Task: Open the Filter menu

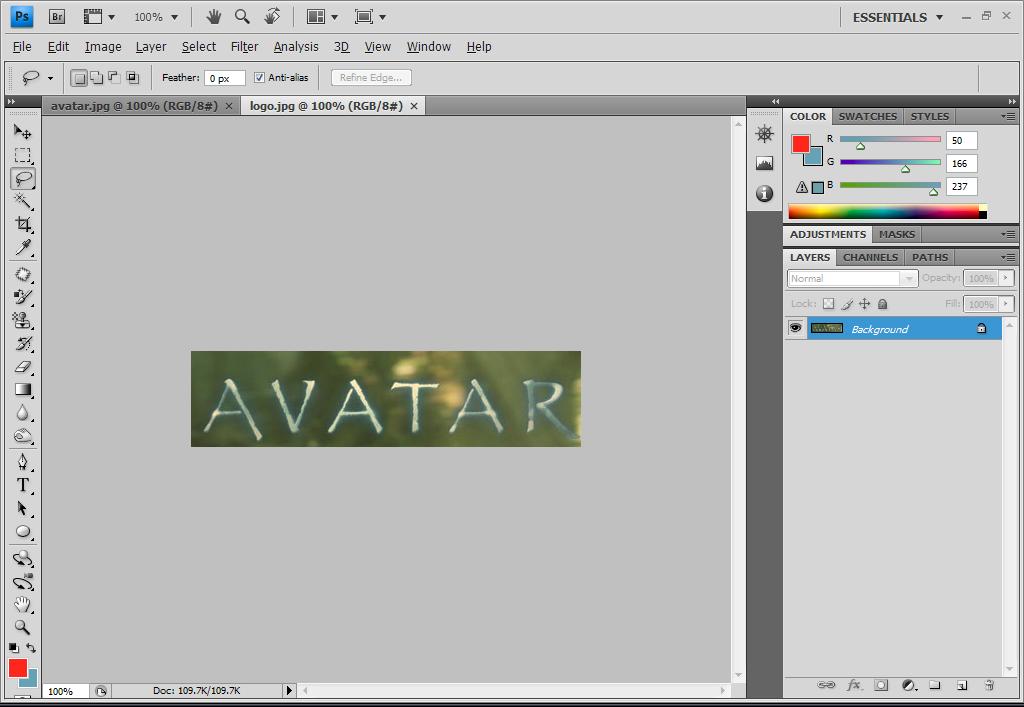Action: click(244, 46)
